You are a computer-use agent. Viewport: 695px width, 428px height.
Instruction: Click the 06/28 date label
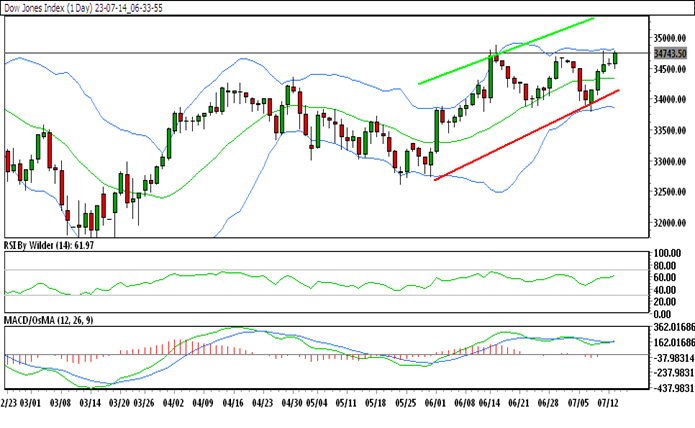[549, 403]
